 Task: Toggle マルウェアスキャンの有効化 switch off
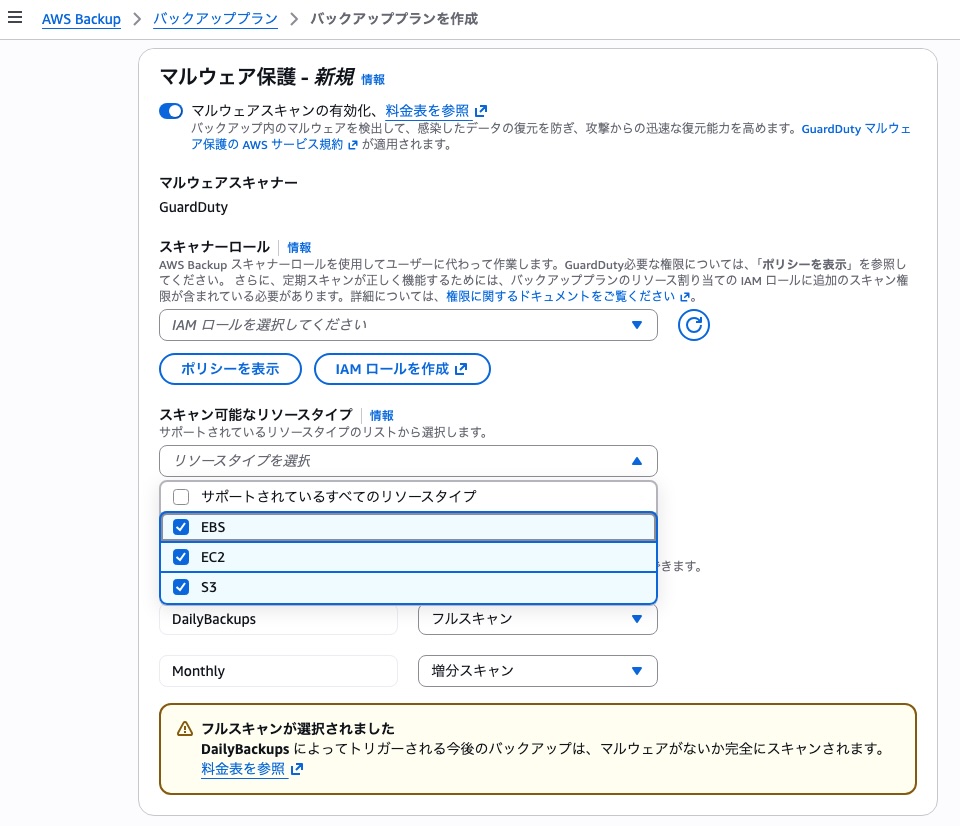point(171,111)
